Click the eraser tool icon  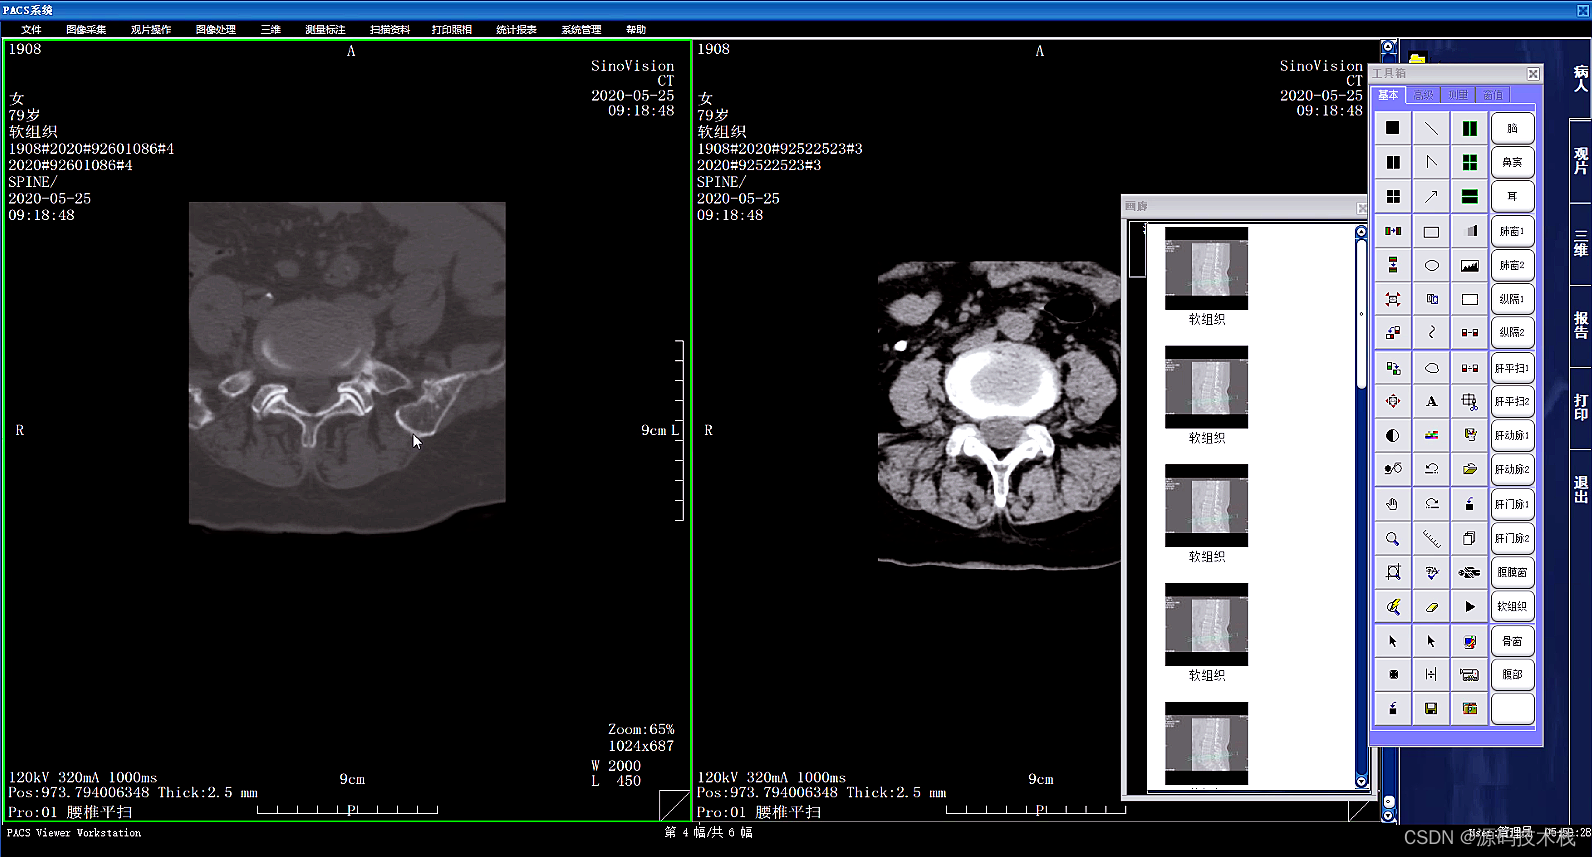[1431, 606]
